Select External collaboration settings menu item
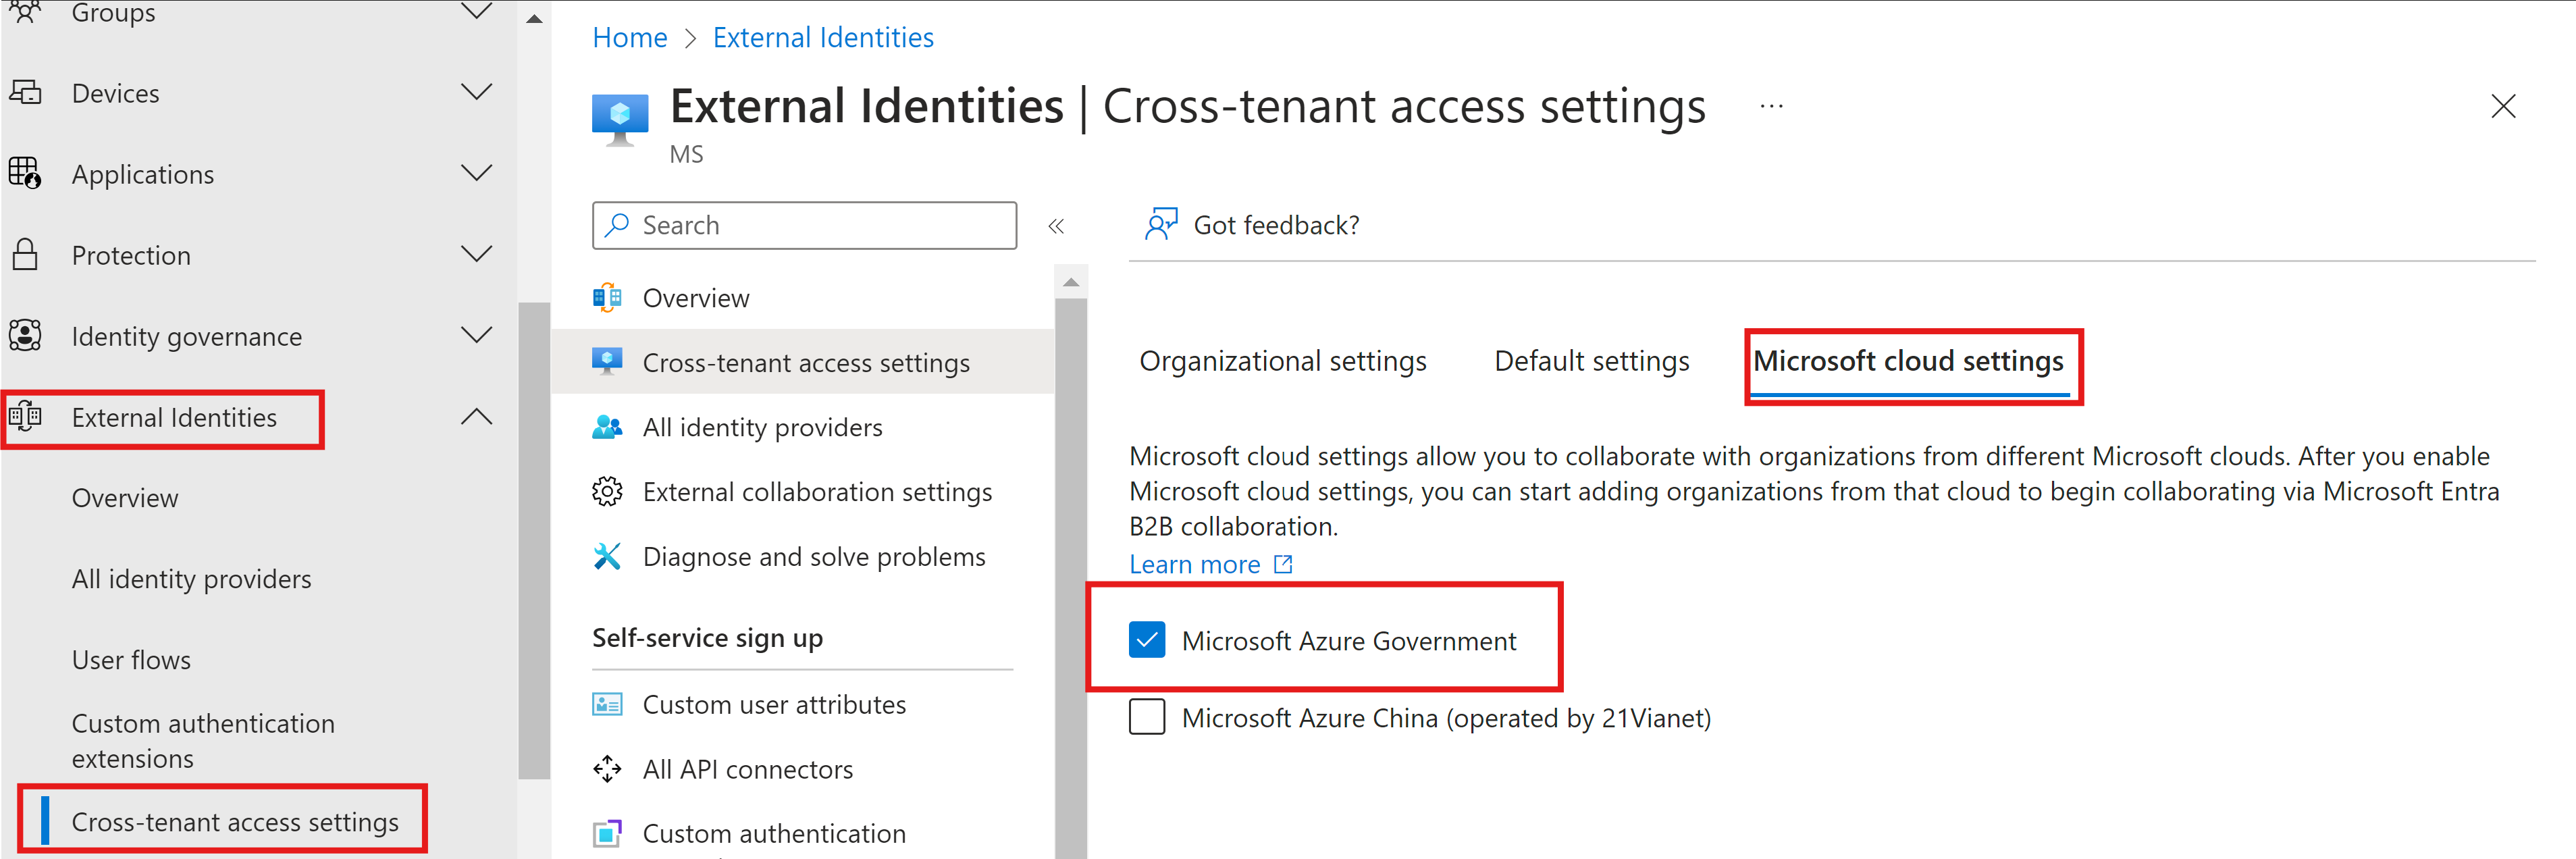2576x859 pixels. point(817,492)
